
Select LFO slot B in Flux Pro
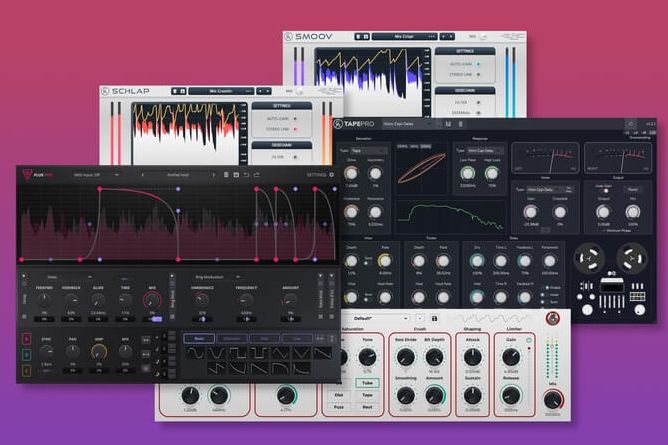click(x=26, y=355)
